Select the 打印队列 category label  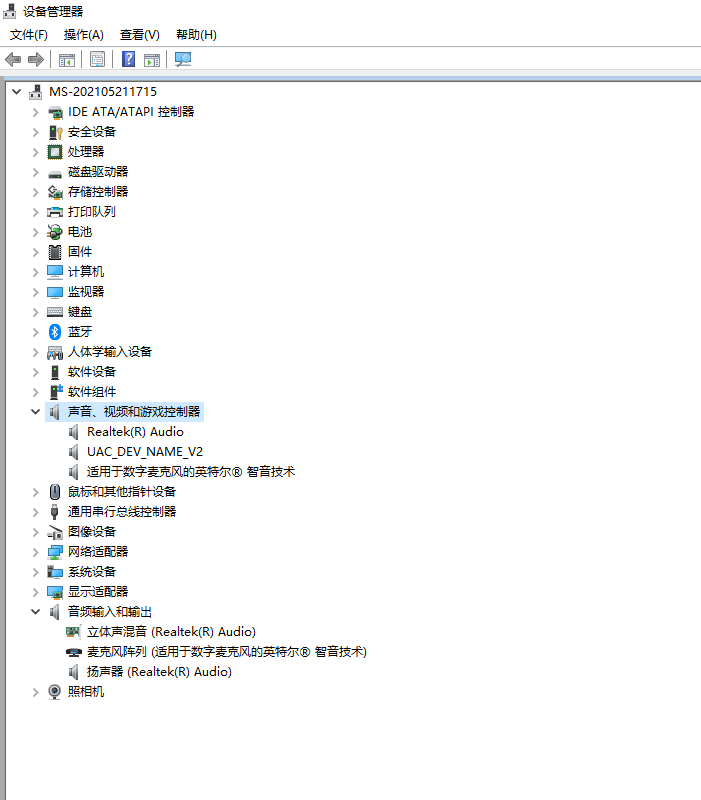click(x=92, y=212)
